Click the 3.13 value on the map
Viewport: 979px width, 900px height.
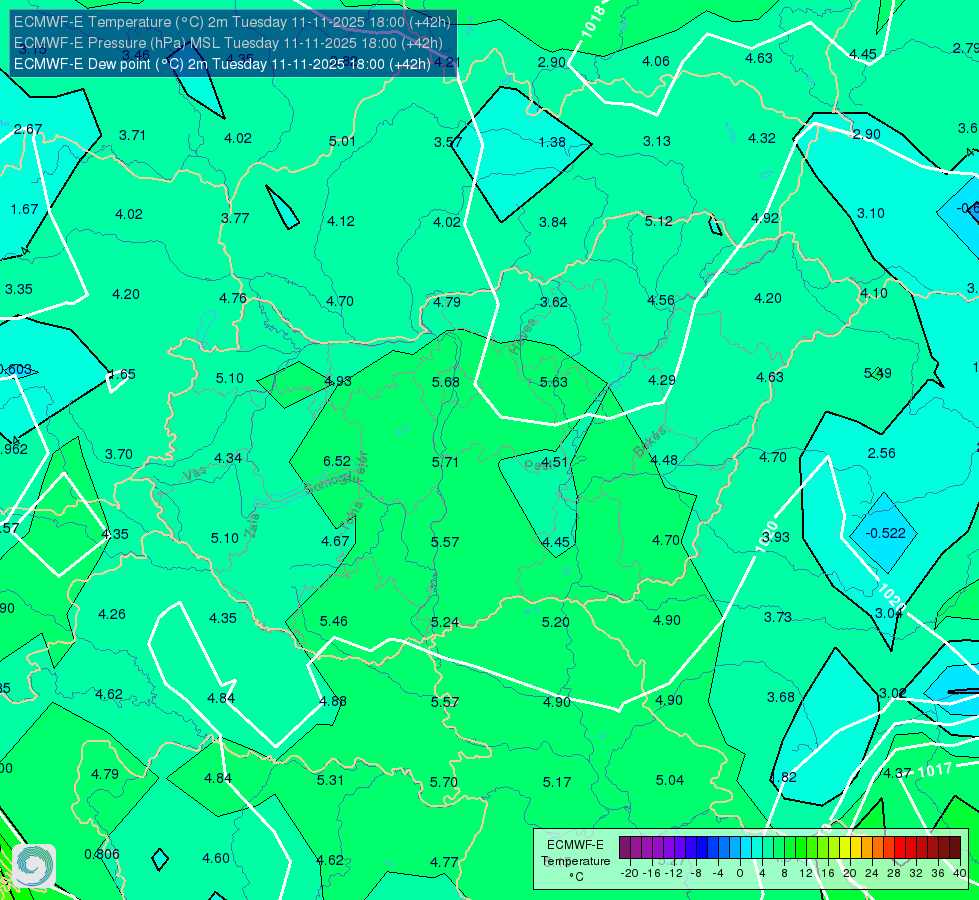click(657, 141)
